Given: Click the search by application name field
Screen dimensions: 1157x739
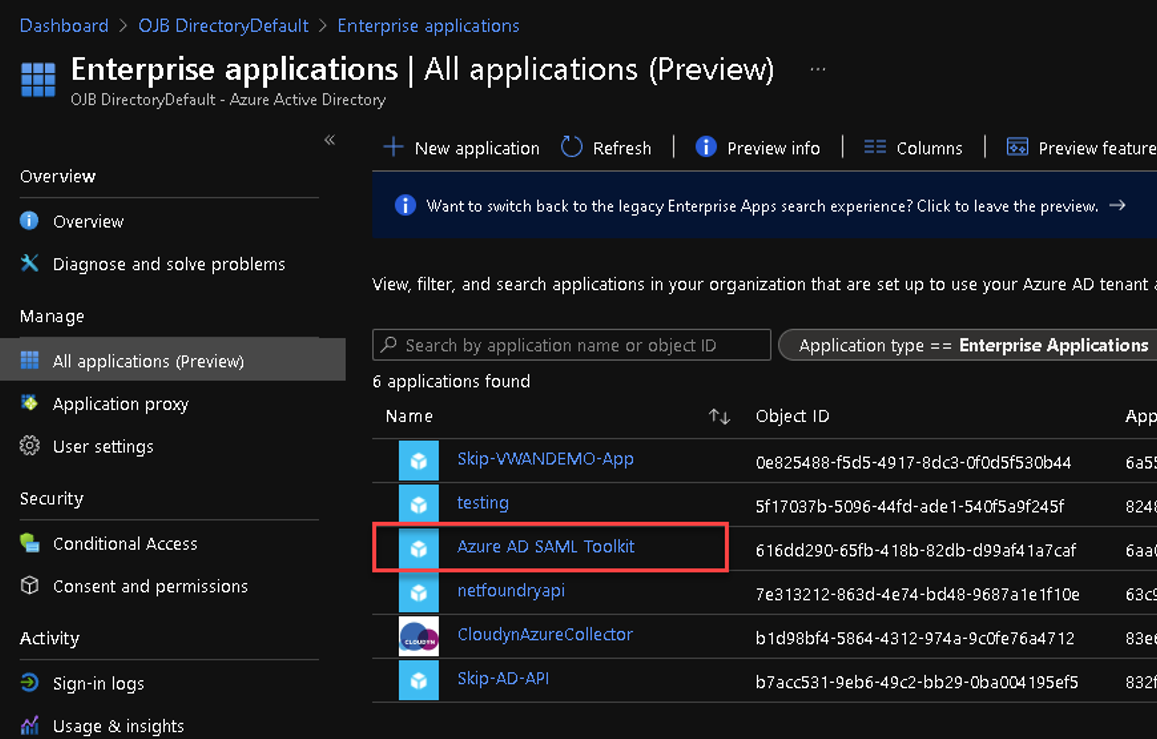Looking at the screenshot, I should tap(572, 344).
